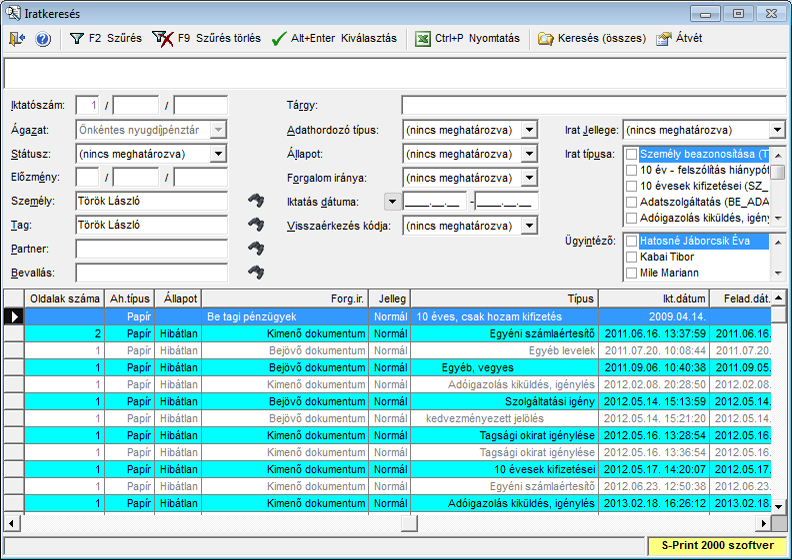792x560 pixels.
Task: Open the Forgalom iránya dropdown
Action: [529, 178]
